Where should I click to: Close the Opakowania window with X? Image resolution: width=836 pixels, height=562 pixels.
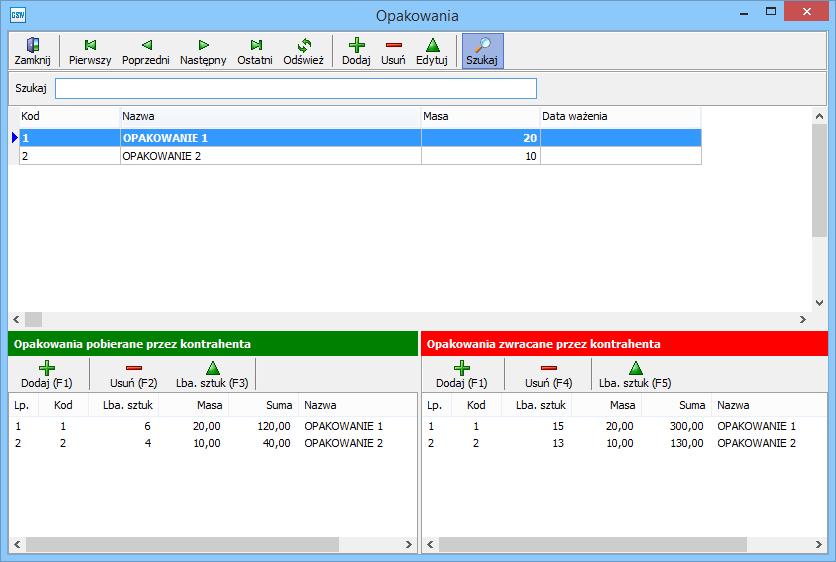tap(807, 12)
